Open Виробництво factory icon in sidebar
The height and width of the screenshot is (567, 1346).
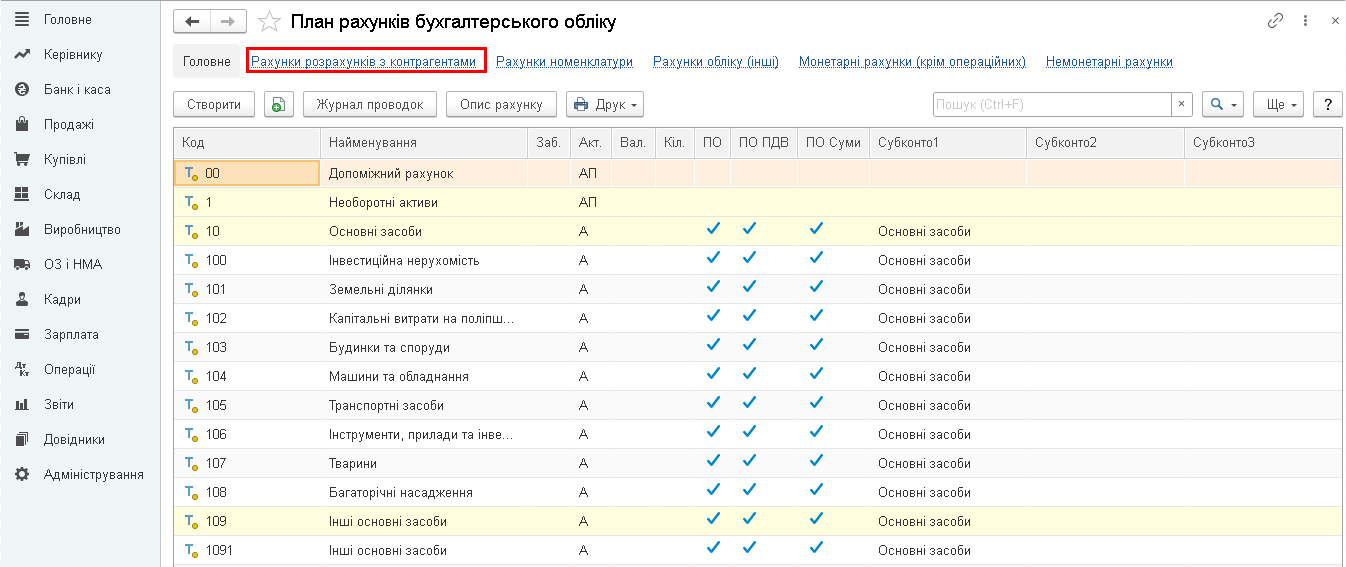[22, 229]
